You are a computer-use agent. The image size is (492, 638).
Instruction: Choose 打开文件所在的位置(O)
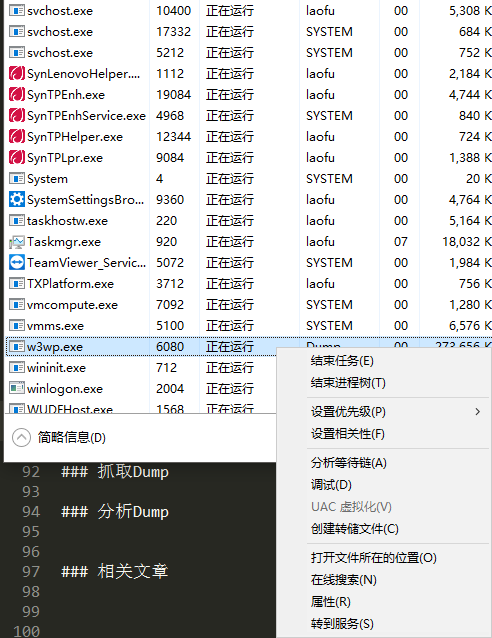[374, 558]
